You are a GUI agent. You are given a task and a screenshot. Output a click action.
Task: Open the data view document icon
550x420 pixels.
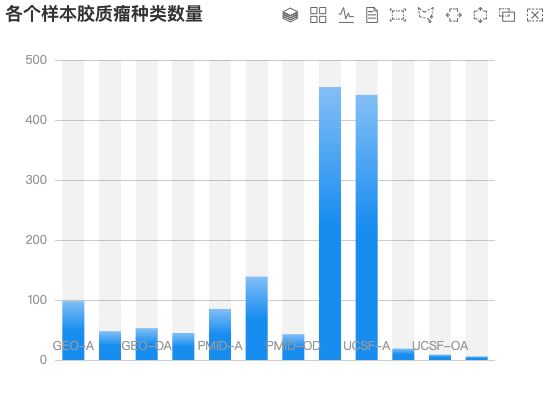(372, 15)
